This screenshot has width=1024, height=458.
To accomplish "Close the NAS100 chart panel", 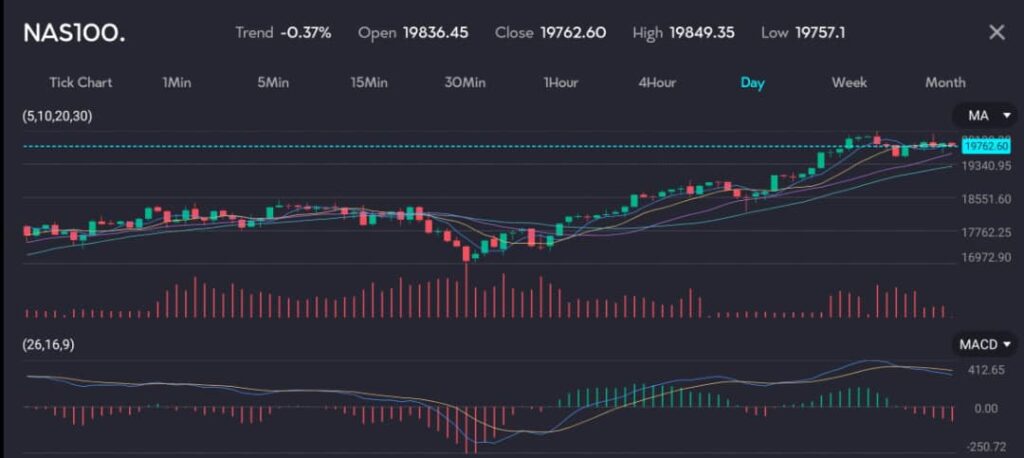I will 996,32.
